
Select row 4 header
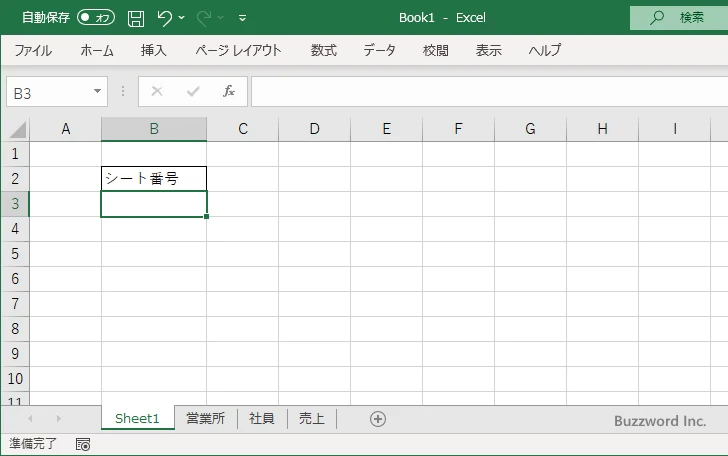point(15,229)
